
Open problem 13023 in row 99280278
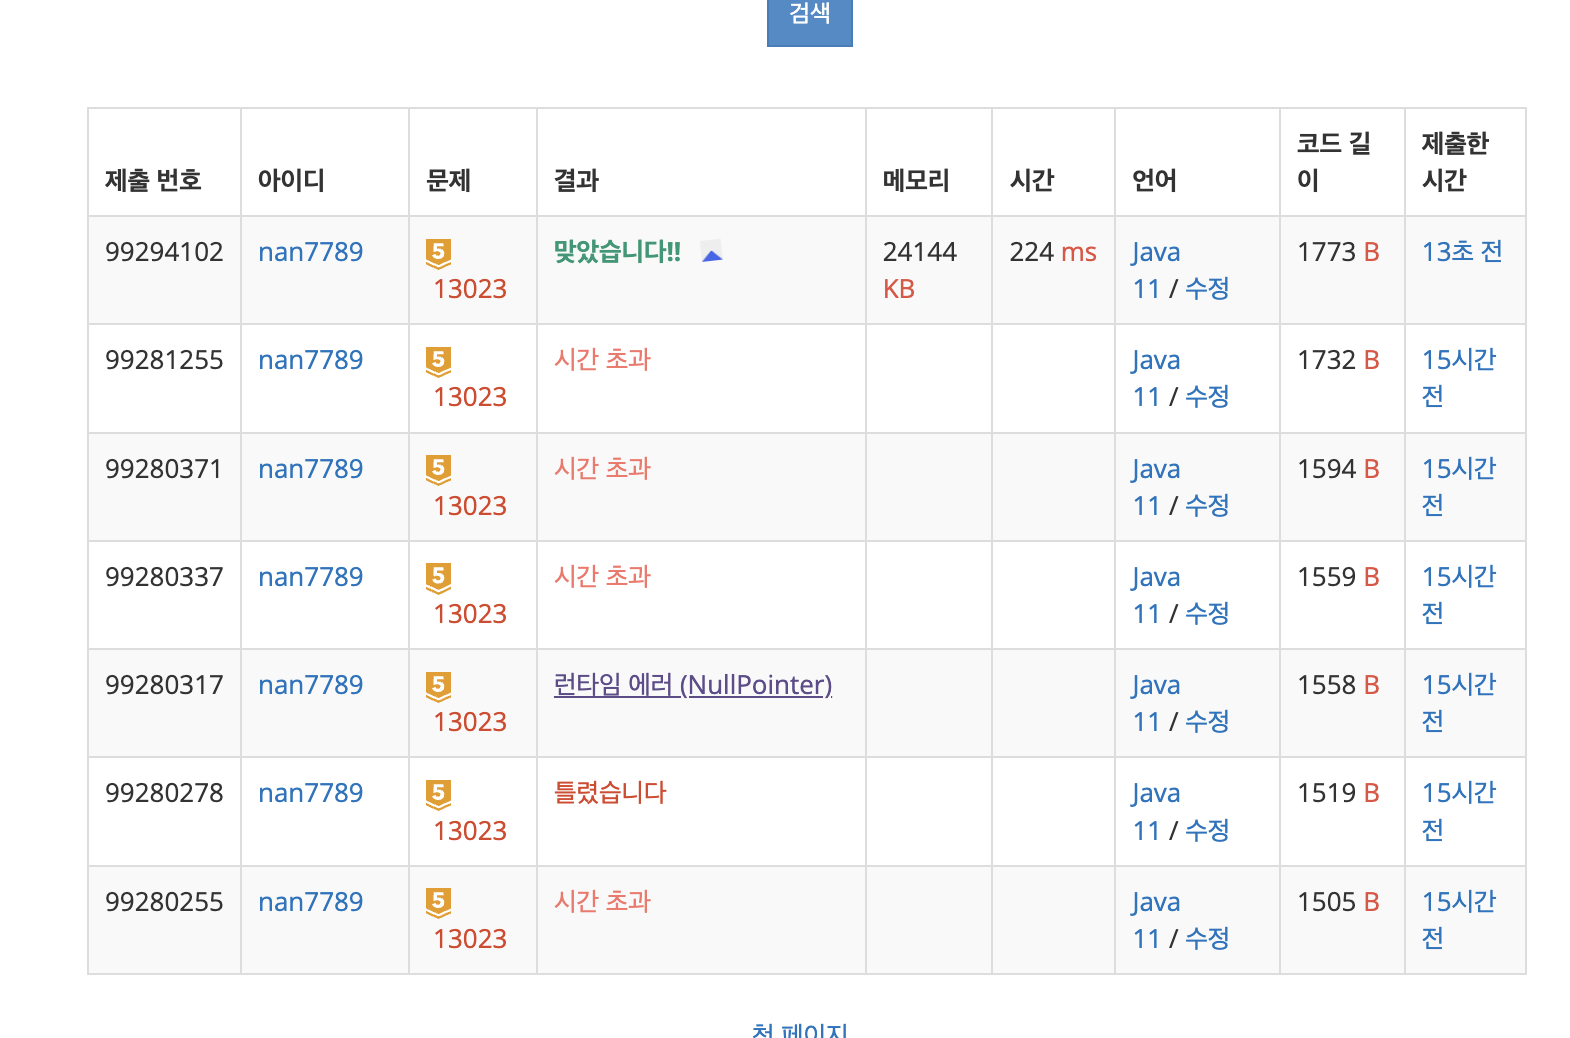470,831
